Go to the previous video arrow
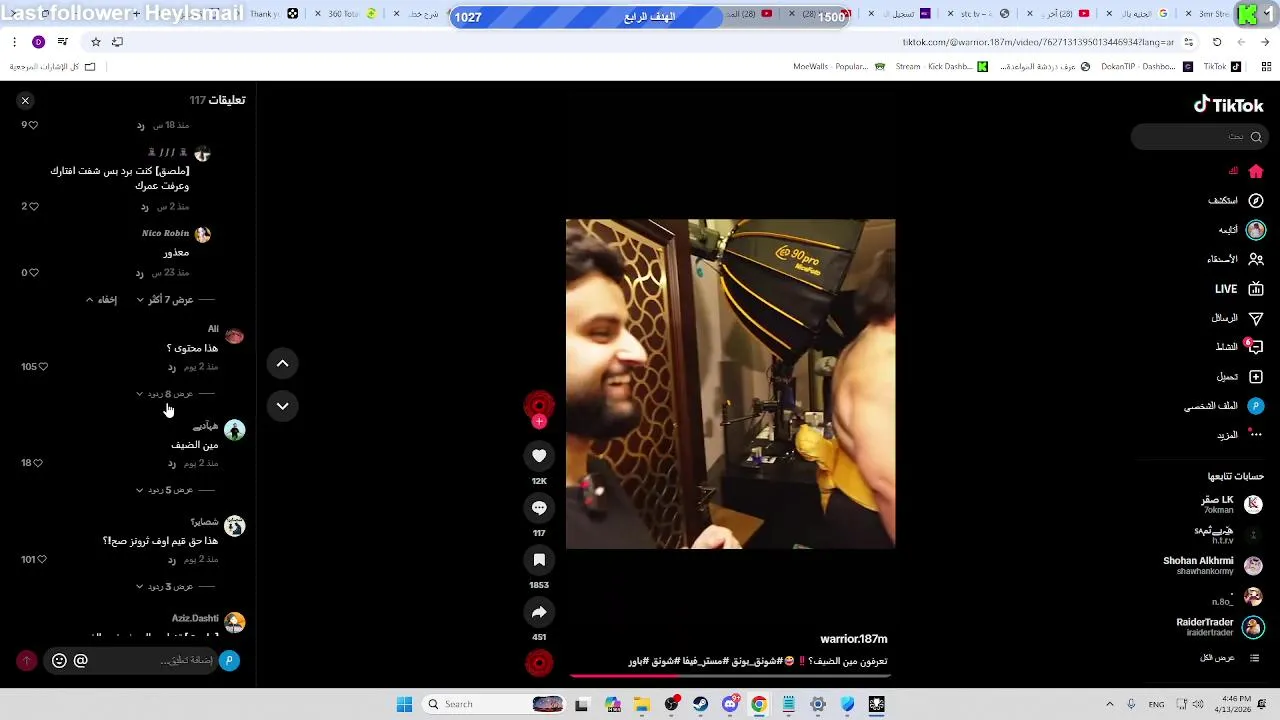This screenshot has height=720, width=1280. 282,363
